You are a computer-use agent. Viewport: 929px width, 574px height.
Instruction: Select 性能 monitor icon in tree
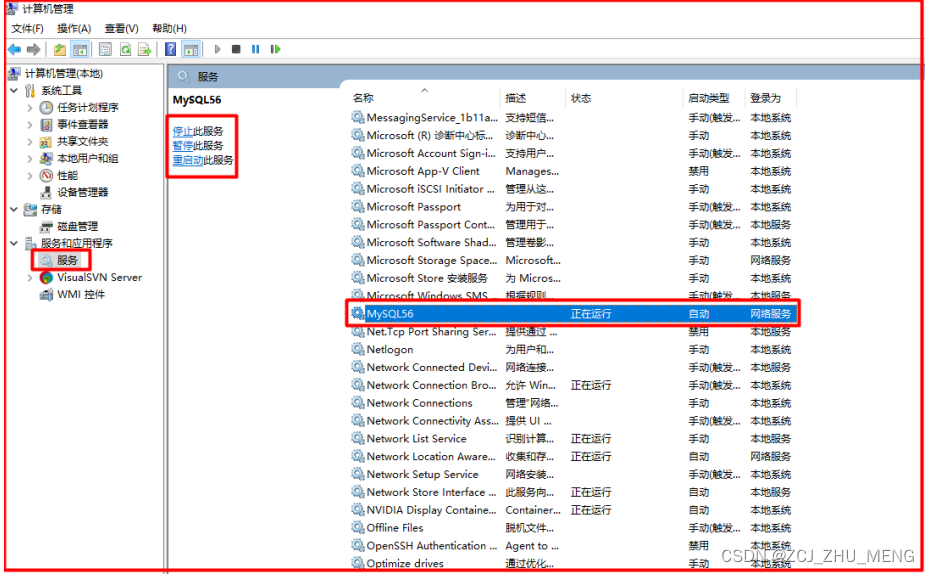click(x=46, y=176)
